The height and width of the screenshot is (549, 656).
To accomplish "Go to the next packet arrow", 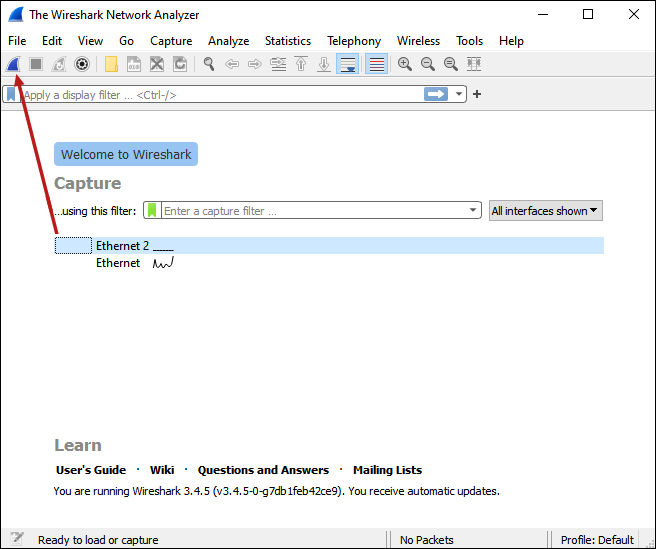I will click(255, 64).
